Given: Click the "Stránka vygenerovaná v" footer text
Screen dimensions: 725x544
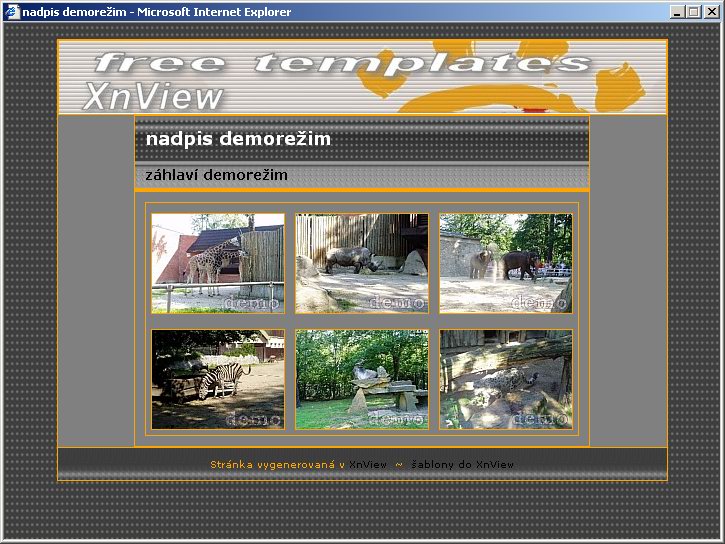Looking at the screenshot, I should (277, 465).
